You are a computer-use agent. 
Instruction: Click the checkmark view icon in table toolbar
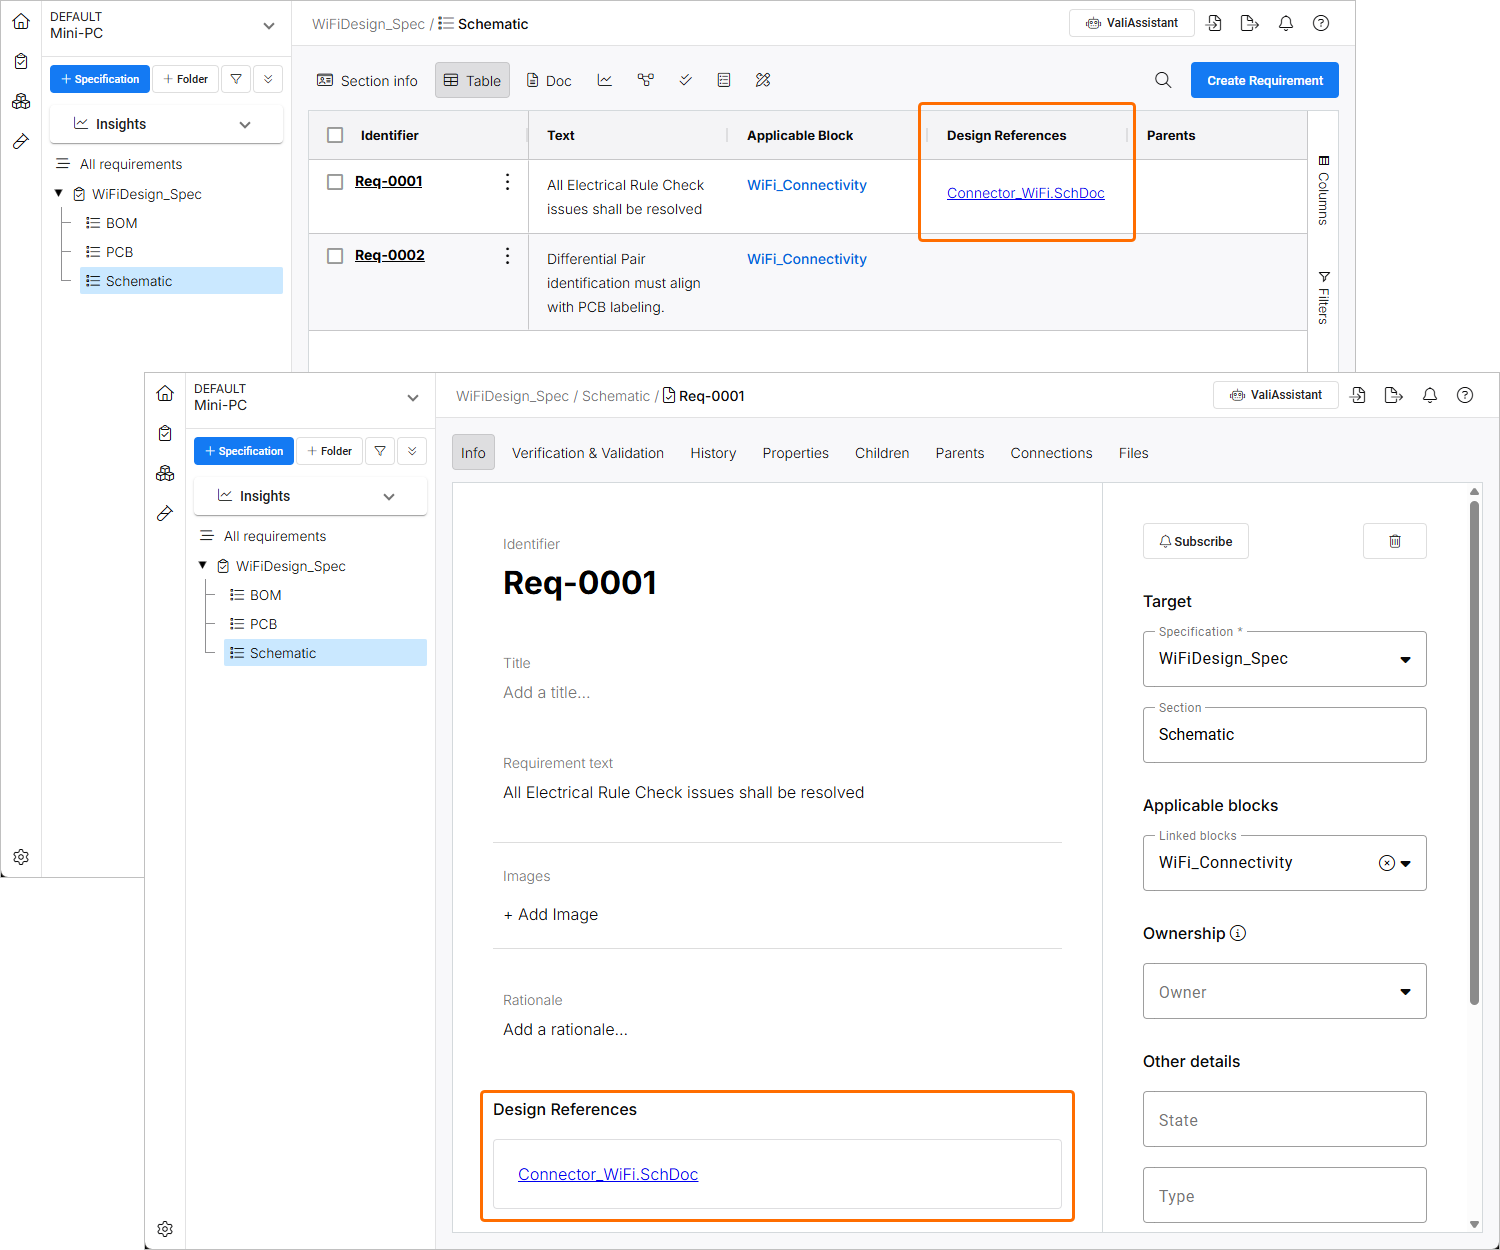(685, 80)
